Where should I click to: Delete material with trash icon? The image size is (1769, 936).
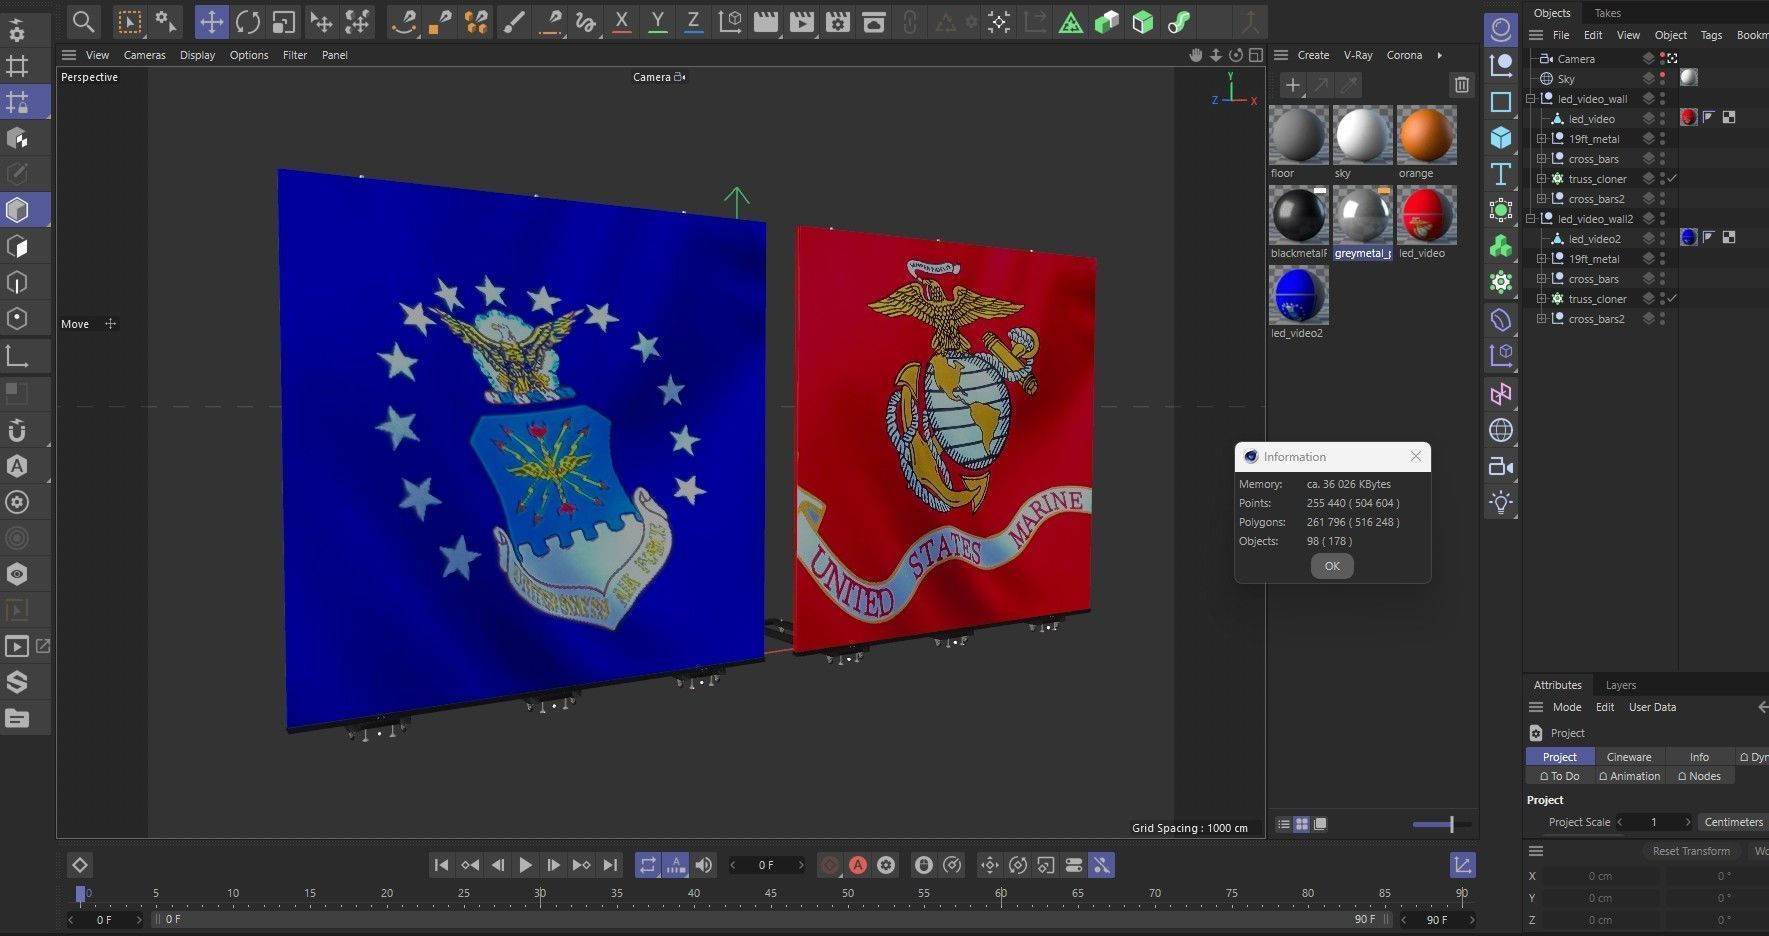coord(1462,85)
